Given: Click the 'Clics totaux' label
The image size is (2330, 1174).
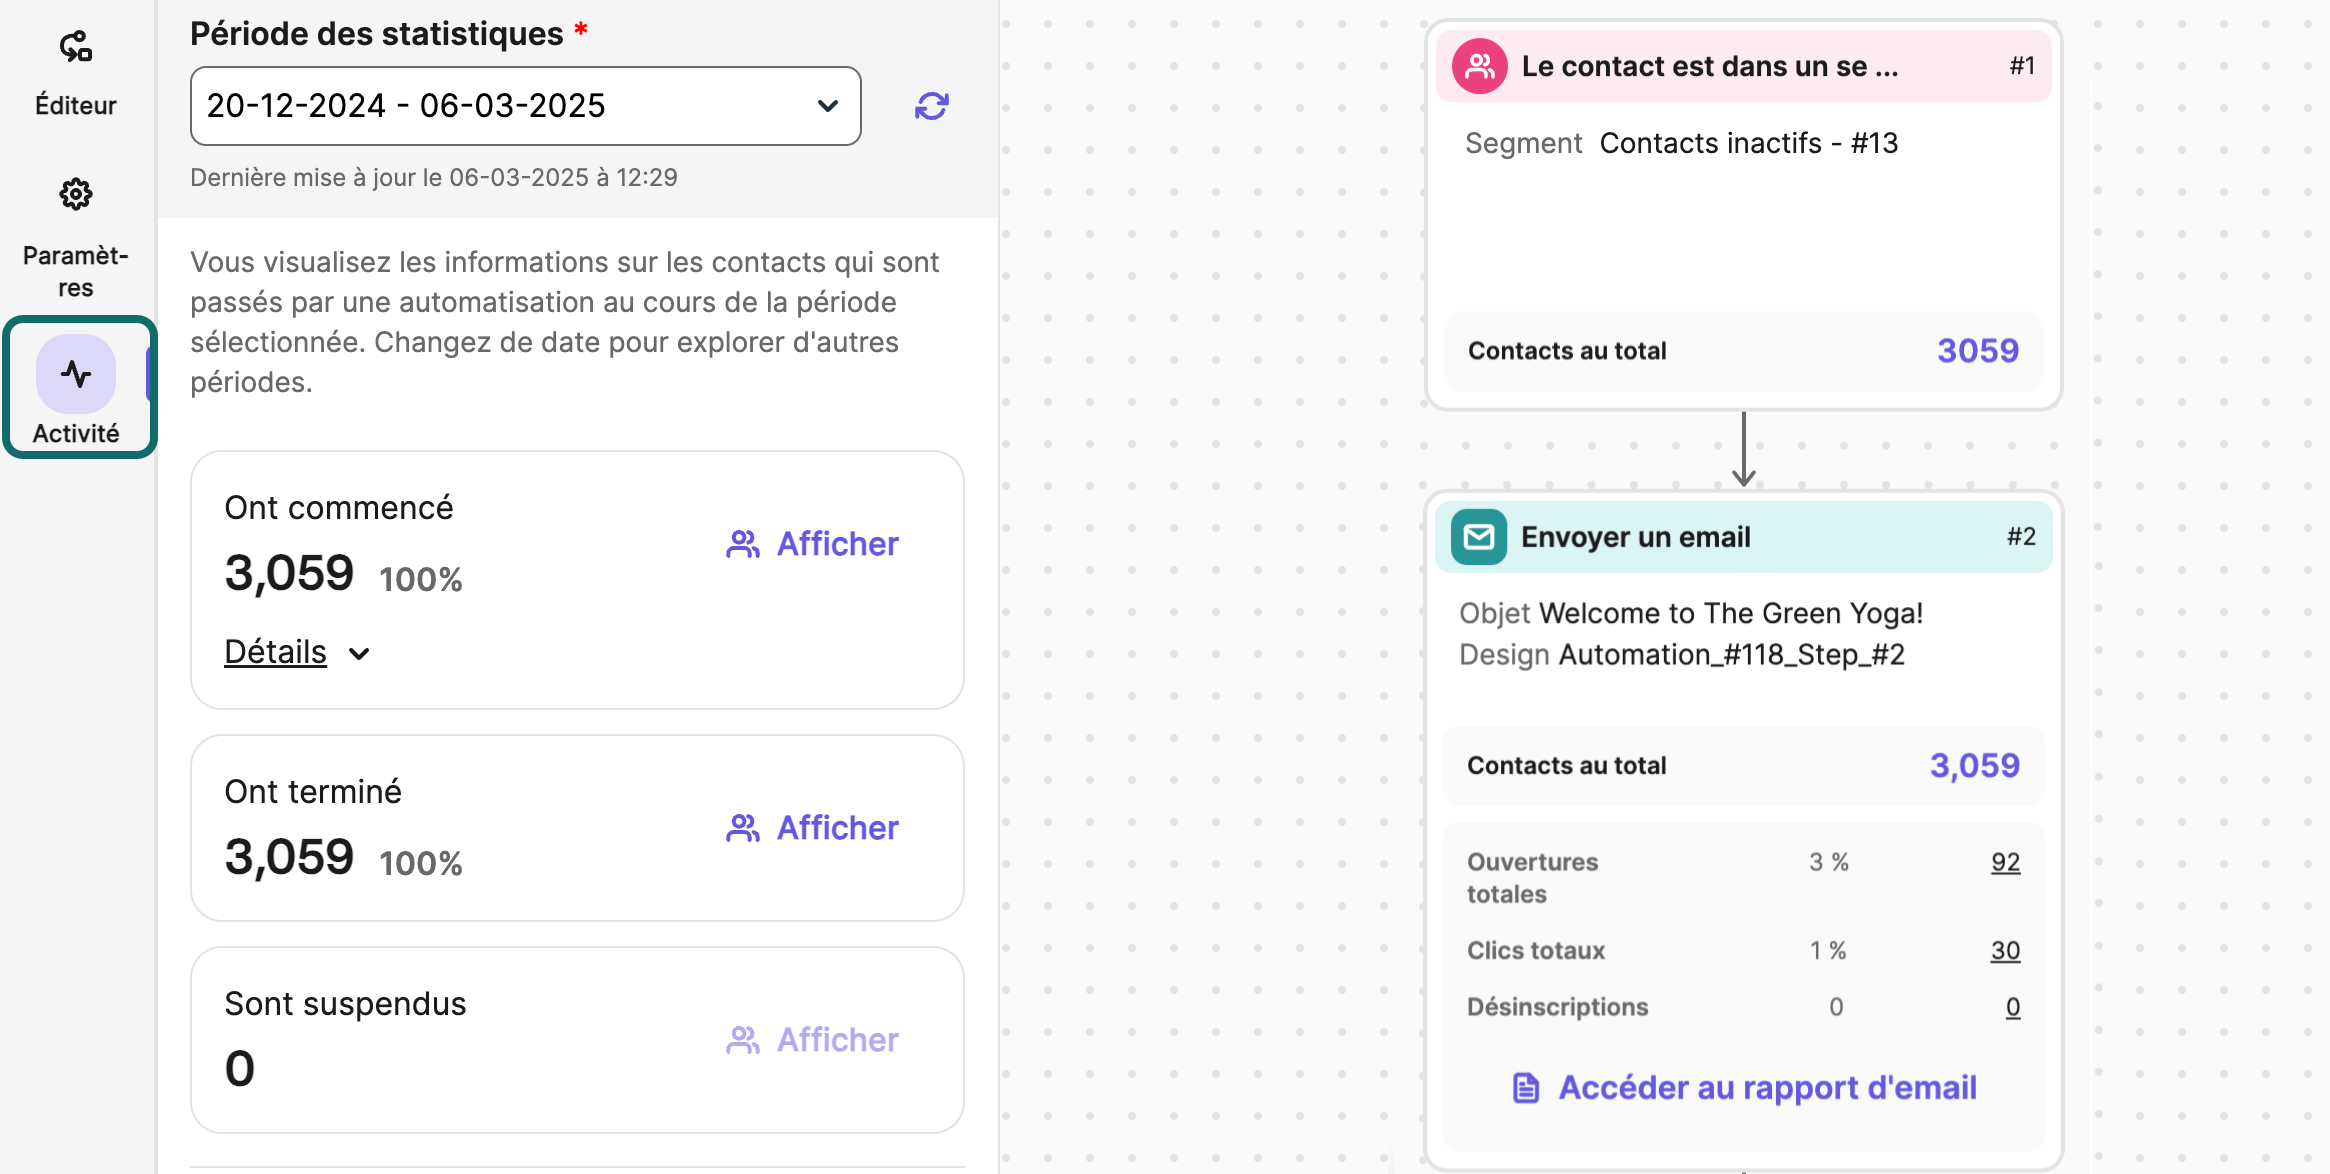Looking at the screenshot, I should point(1536,950).
